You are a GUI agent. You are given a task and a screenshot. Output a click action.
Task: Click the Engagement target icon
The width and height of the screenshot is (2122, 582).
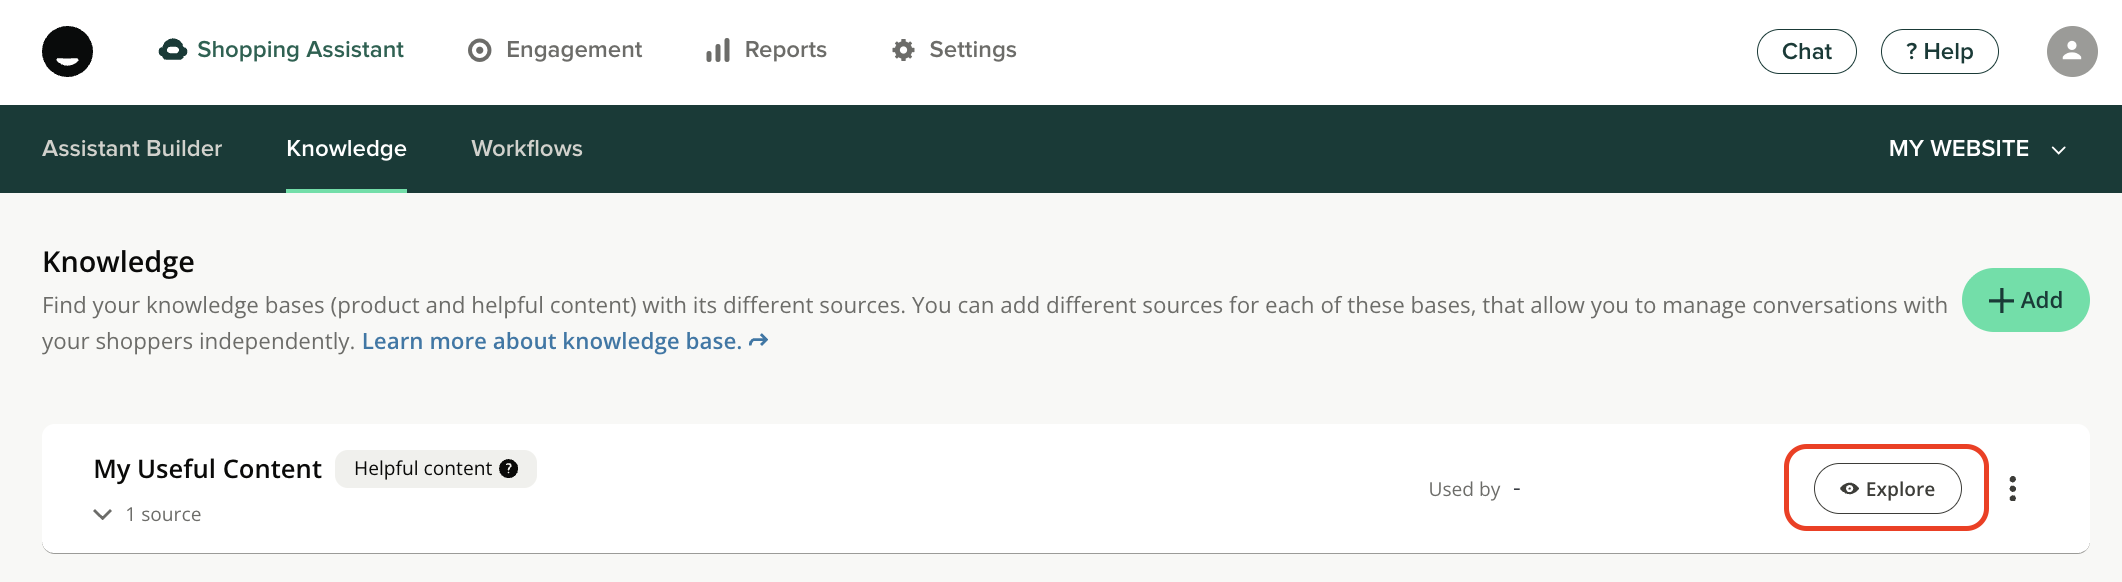[x=480, y=51]
